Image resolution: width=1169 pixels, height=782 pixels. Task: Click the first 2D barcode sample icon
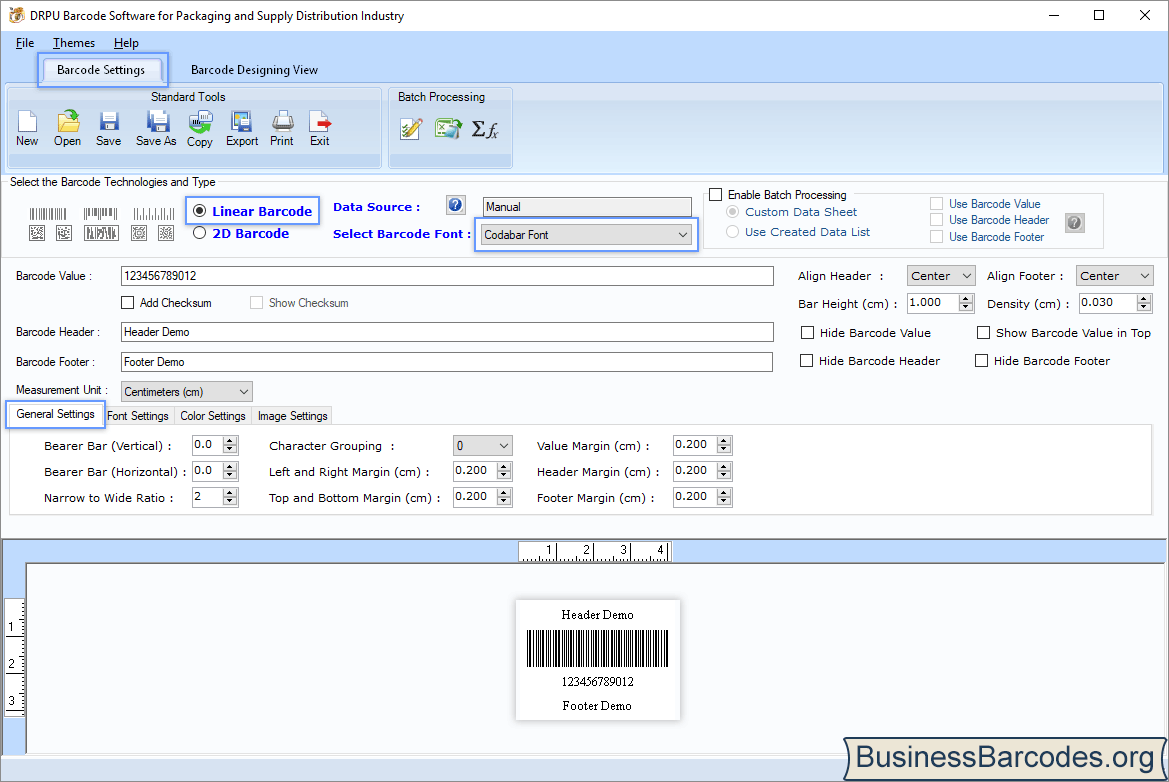(x=37, y=233)
